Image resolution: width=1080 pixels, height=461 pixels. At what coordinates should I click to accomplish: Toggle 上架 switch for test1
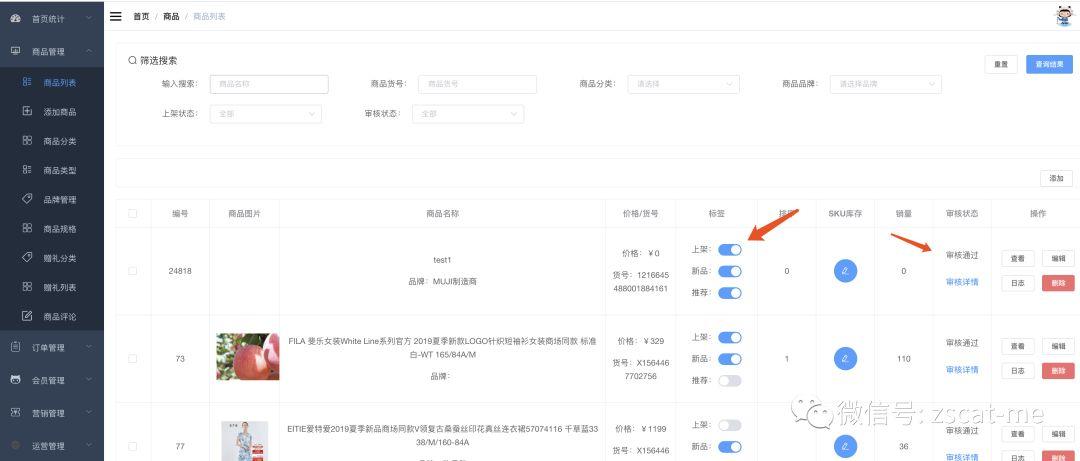(x=729, y=249)
